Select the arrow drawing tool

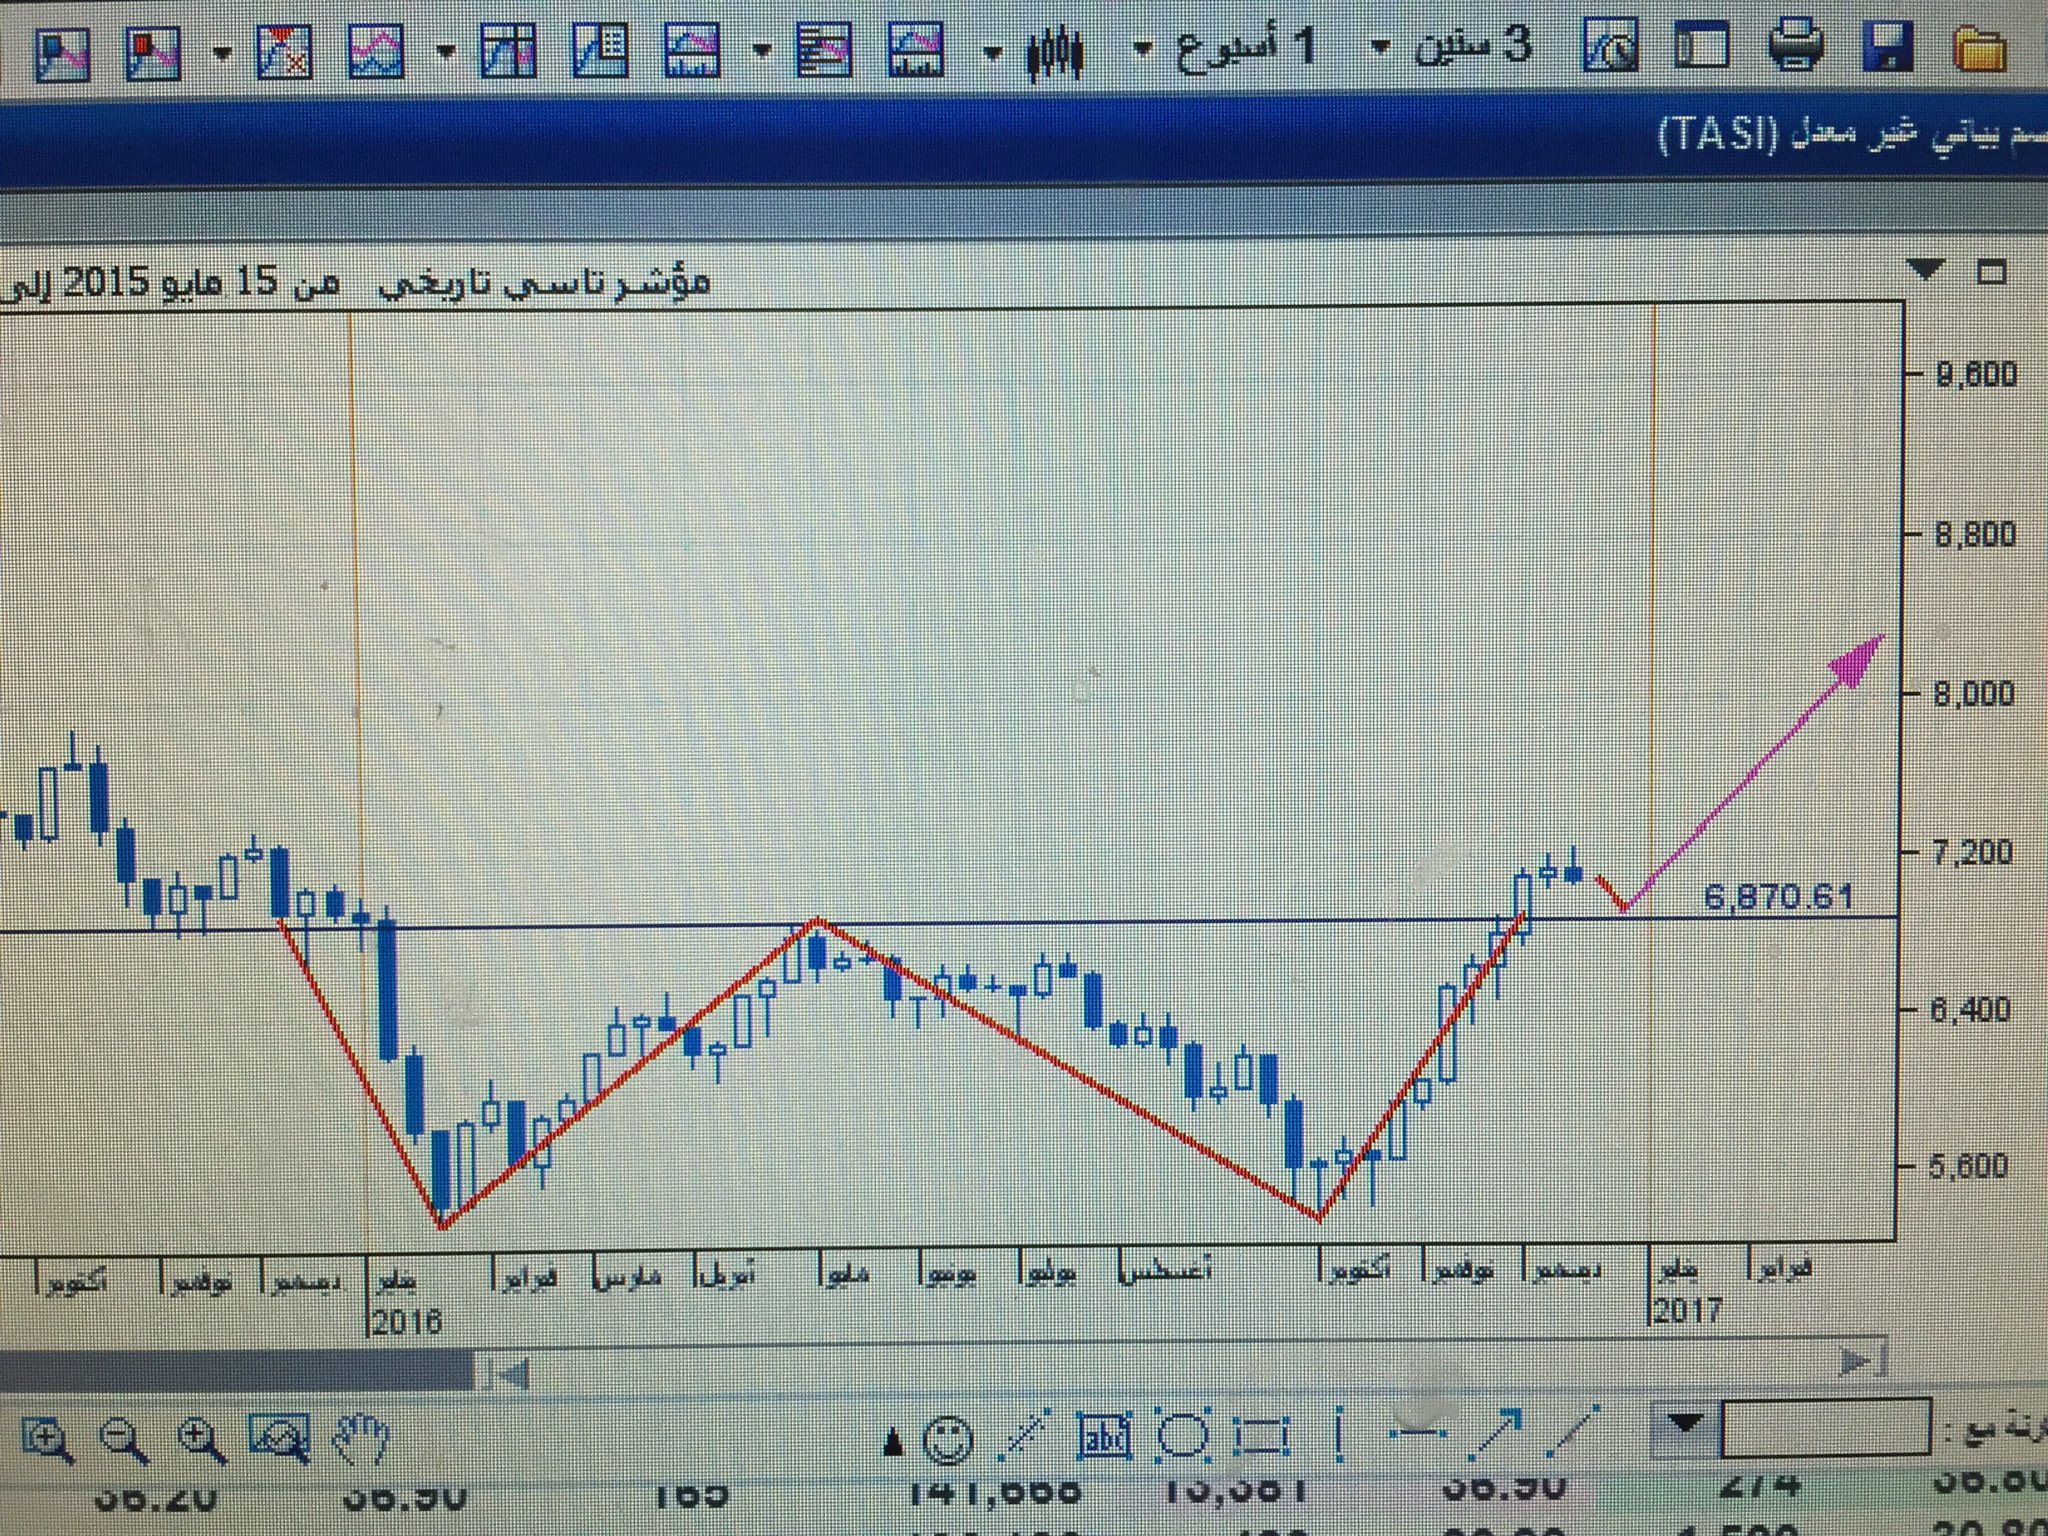tap(1494, 1436)
